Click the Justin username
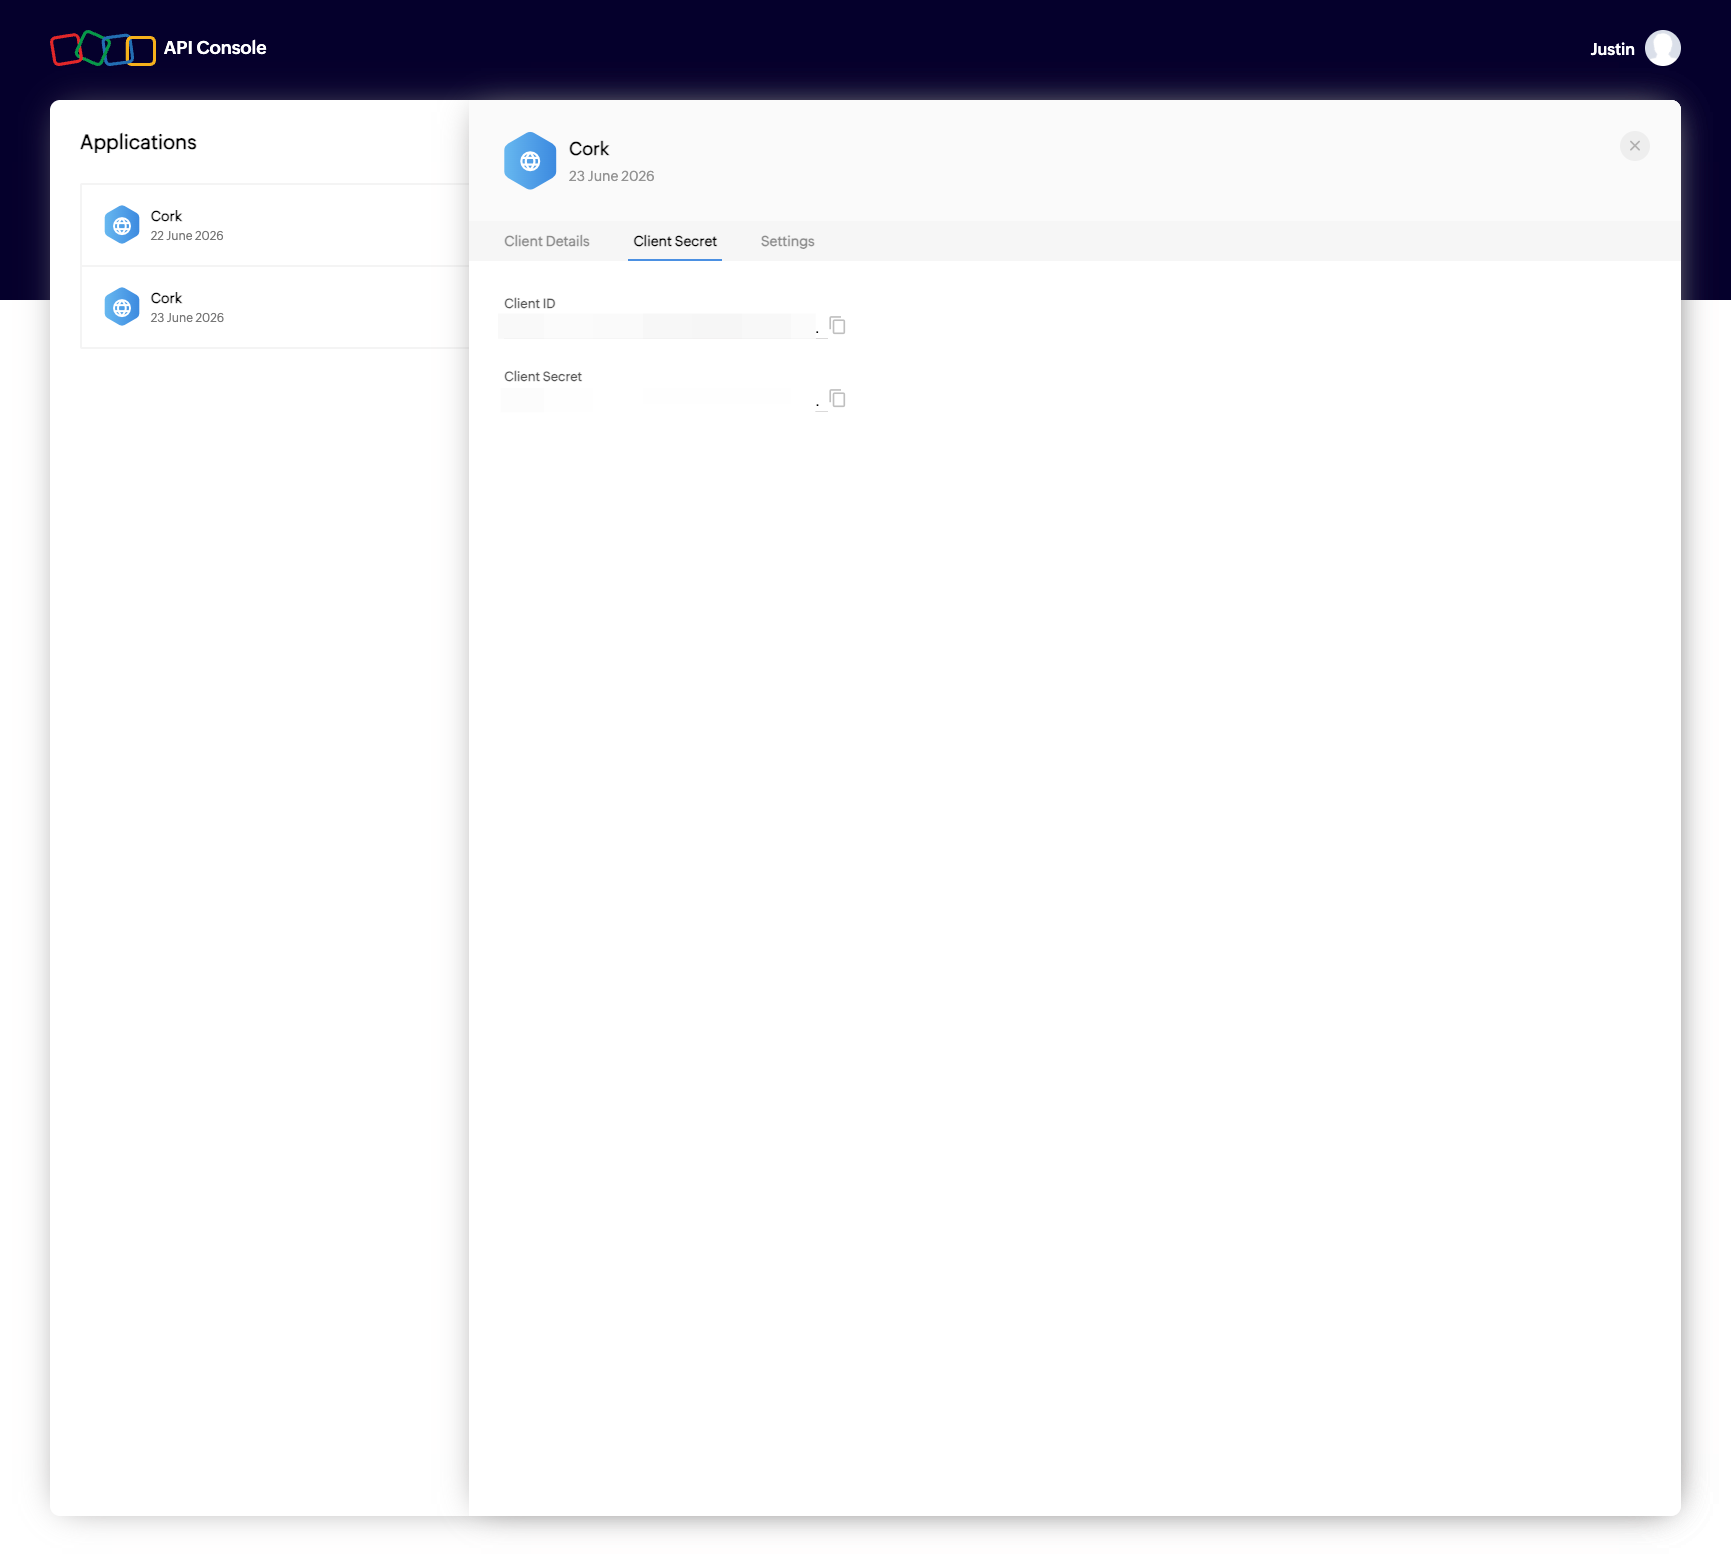 (x=1612, y=49)
